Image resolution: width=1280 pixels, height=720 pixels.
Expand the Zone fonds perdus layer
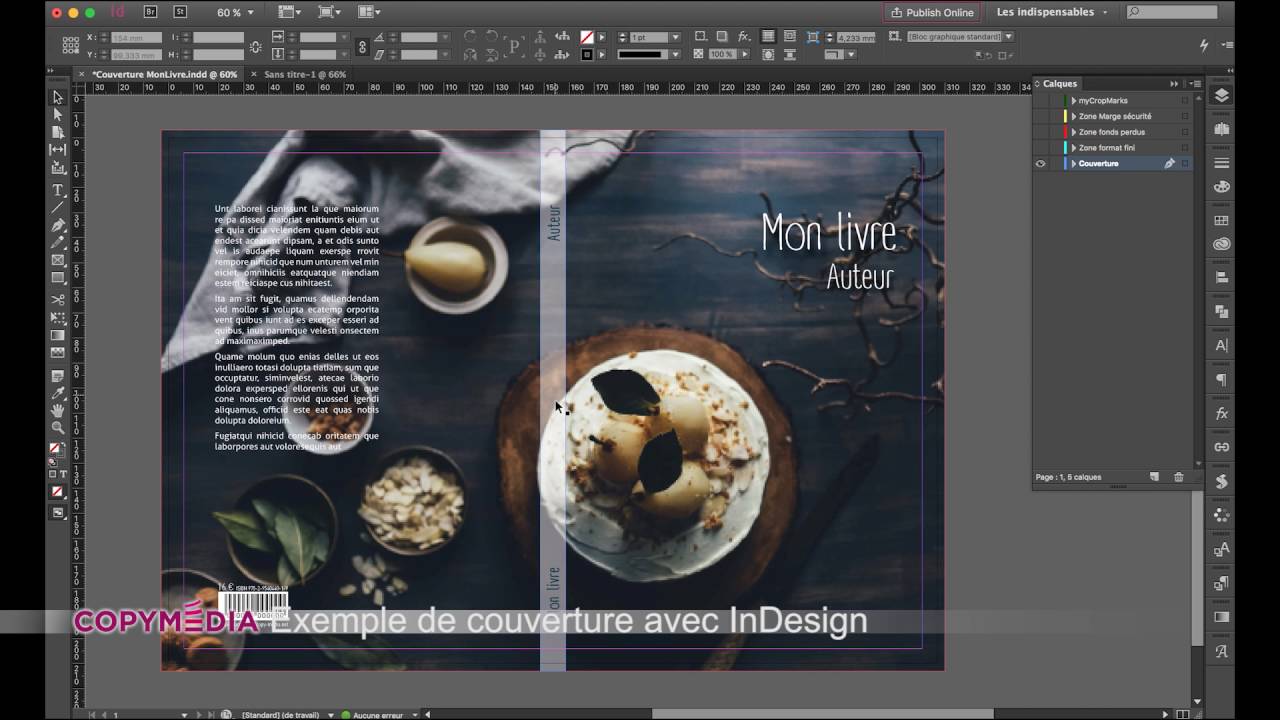coord(1074,132)
